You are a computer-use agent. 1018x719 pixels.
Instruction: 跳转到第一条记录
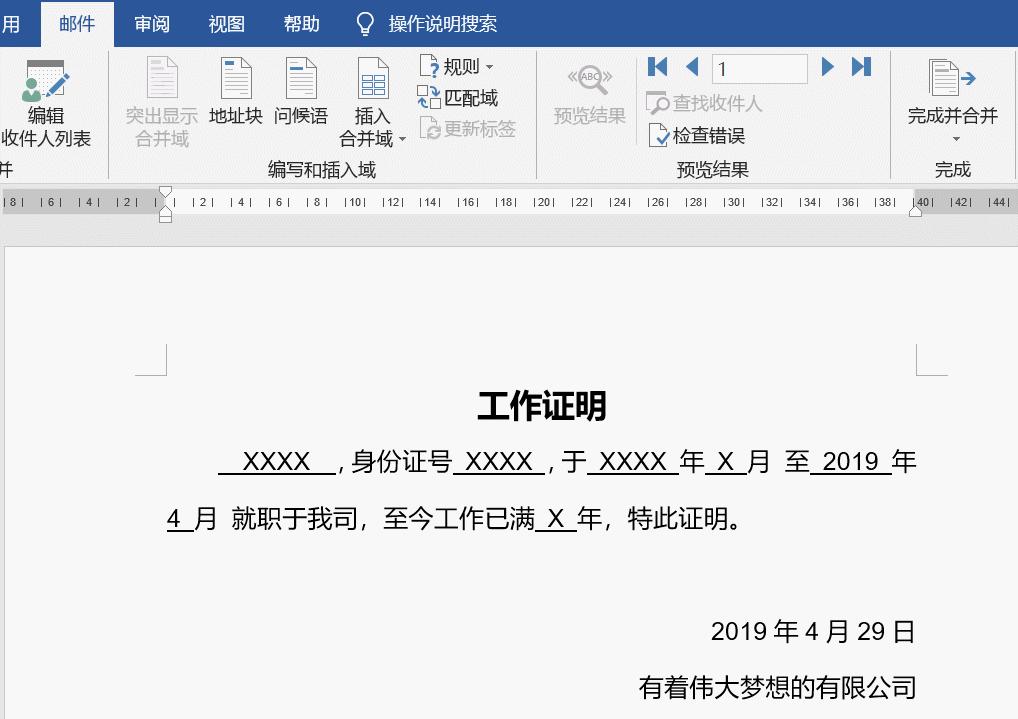pyautogui.click(x=657, y=67)
